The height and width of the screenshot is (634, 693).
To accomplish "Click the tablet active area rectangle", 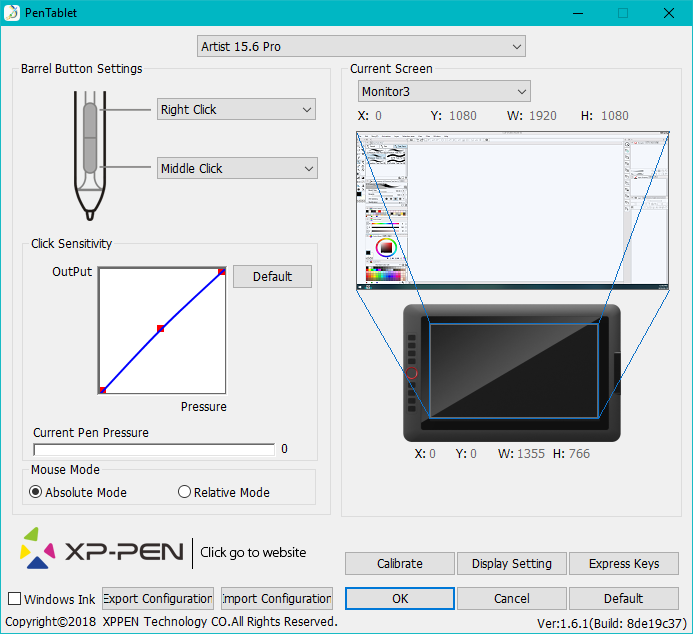I will click(514, 371).
